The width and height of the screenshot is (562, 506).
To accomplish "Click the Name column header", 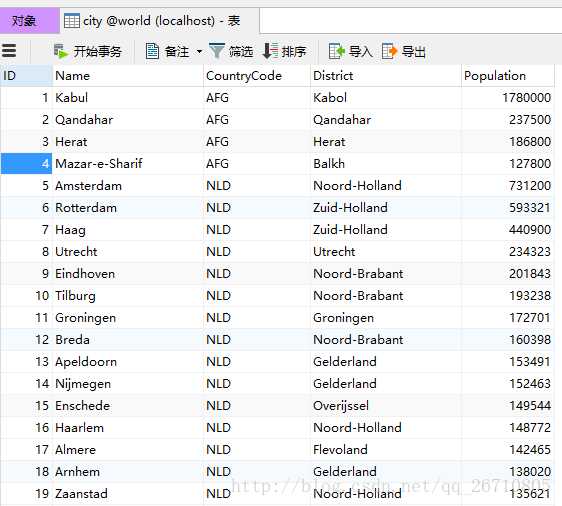I will tap(128, 76).
